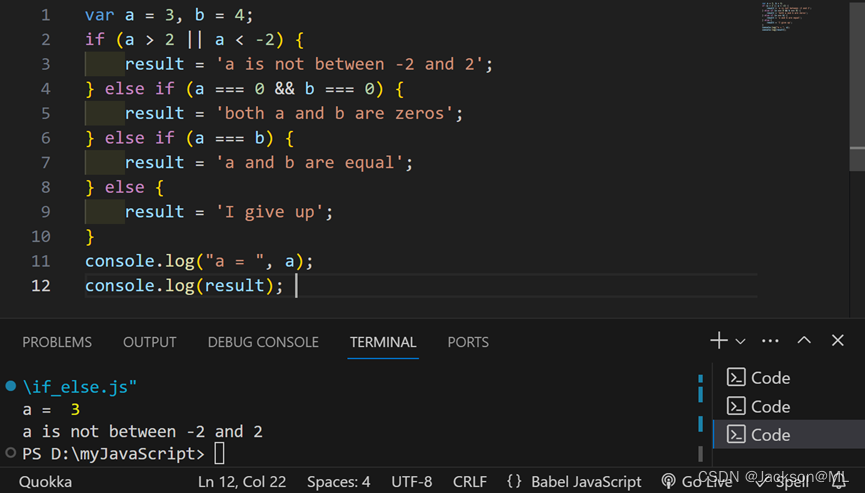Close the terminal panel with the X
The width and height of the screenshot is (865, 493).
[838, 341]
